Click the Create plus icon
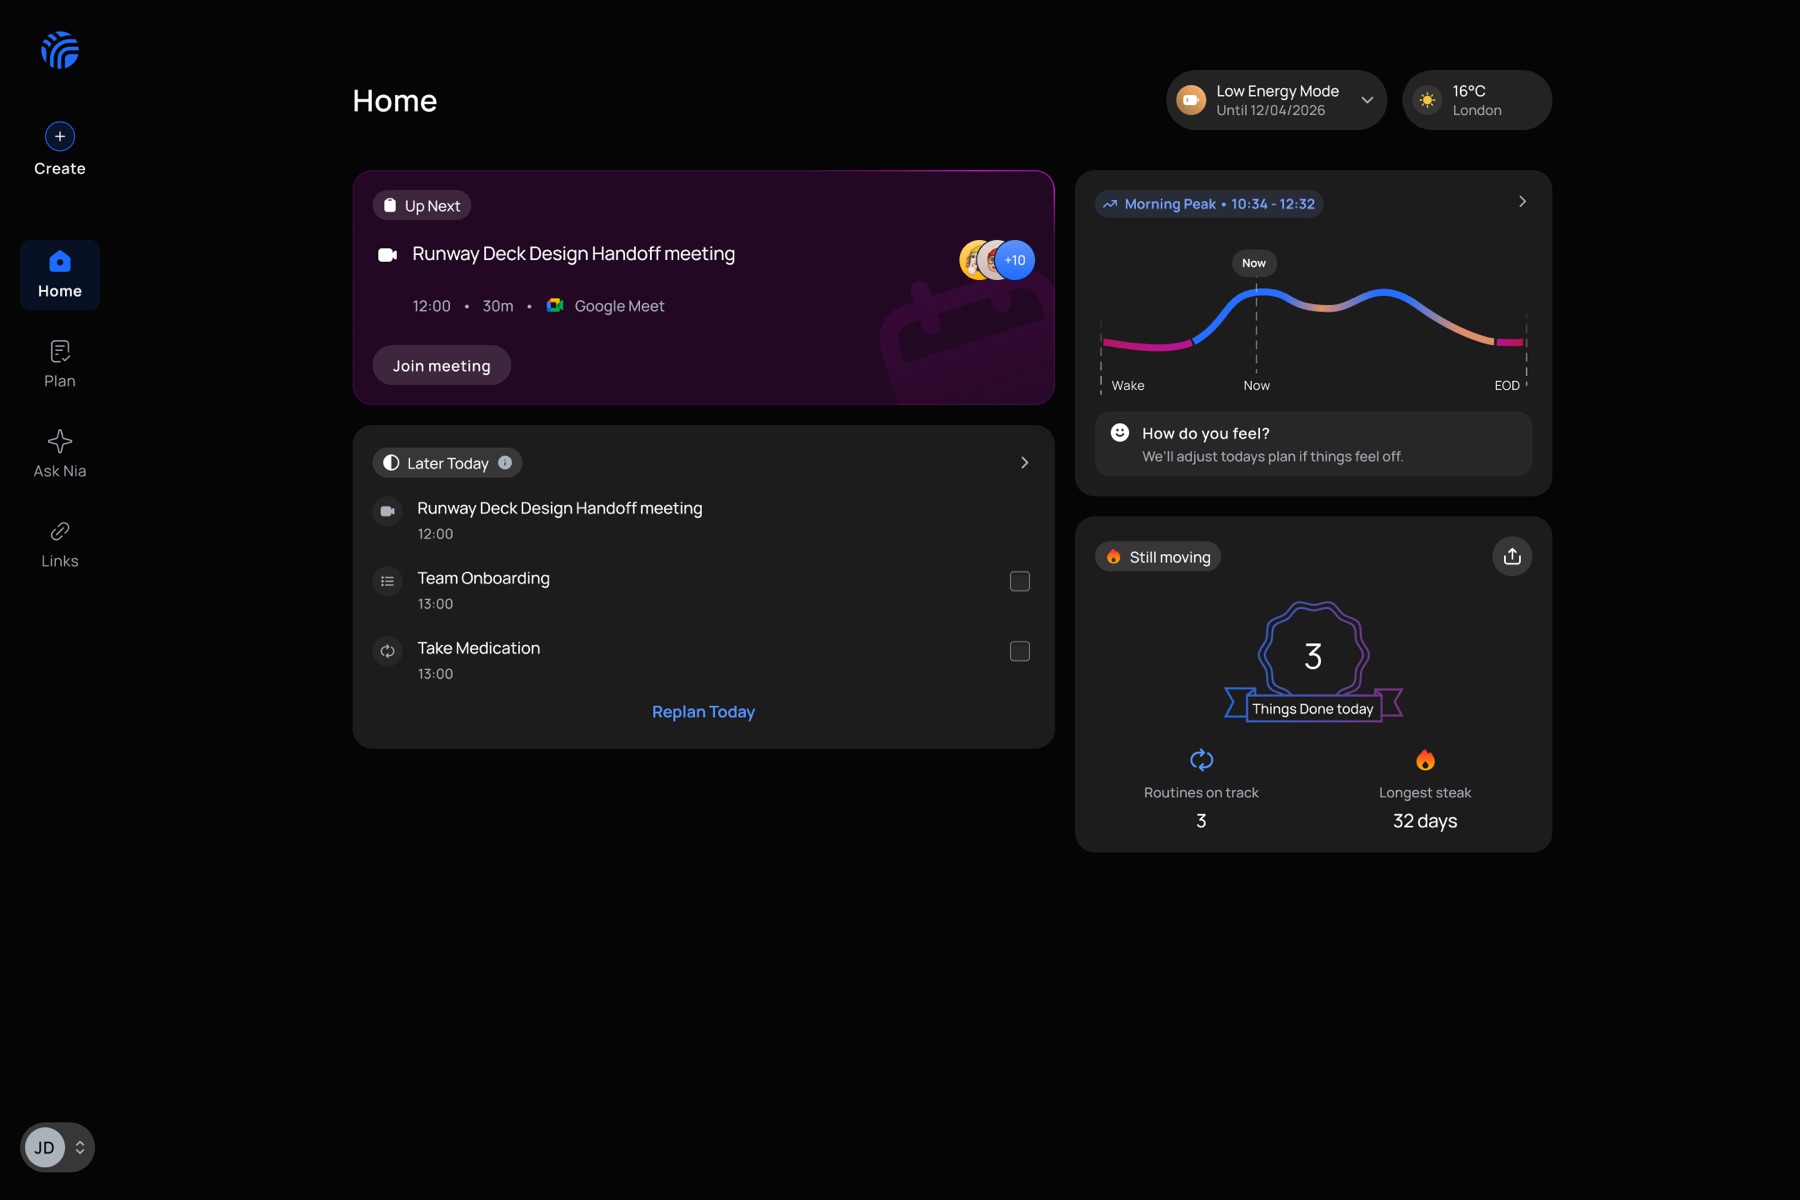Image resolution: width=1800 pixels, height=1200 pixels. pyautogui.click(x=60, y=136)
